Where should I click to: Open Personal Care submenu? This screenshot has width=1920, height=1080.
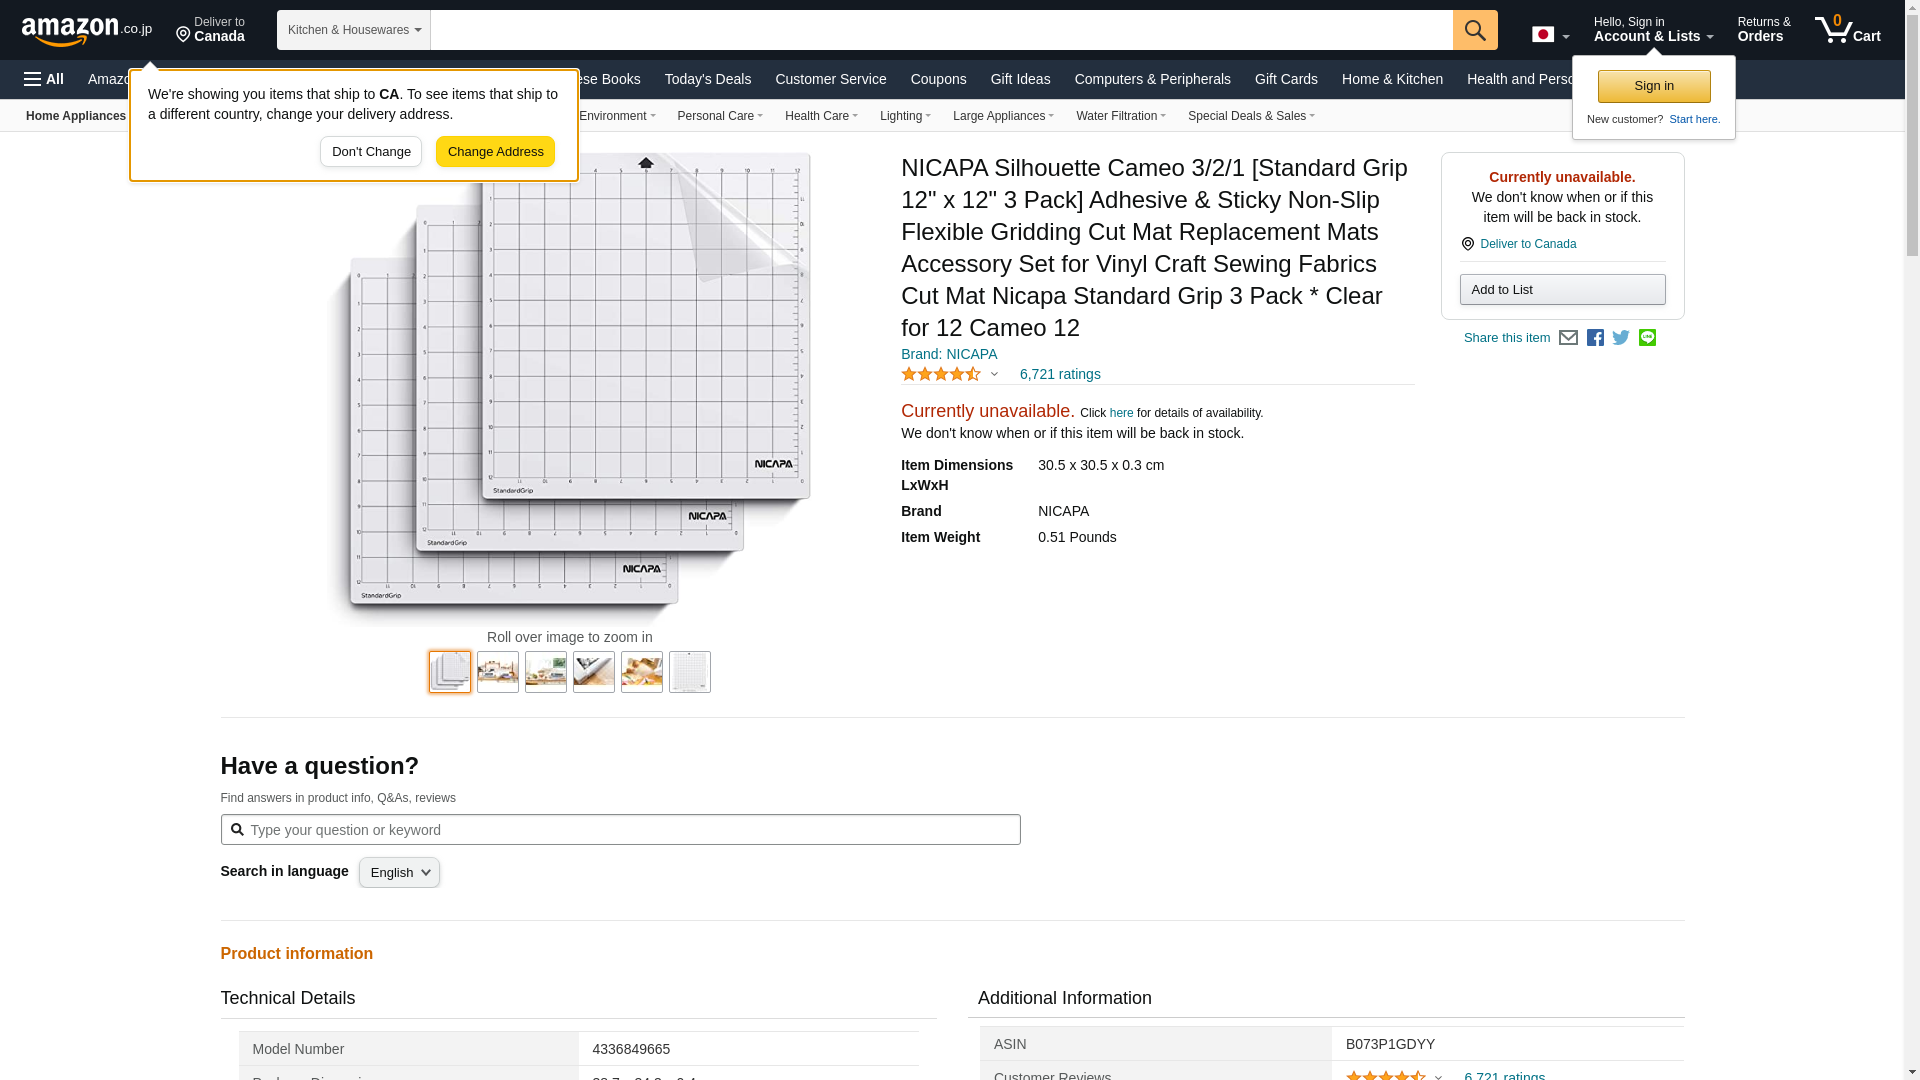coord(719,116)
